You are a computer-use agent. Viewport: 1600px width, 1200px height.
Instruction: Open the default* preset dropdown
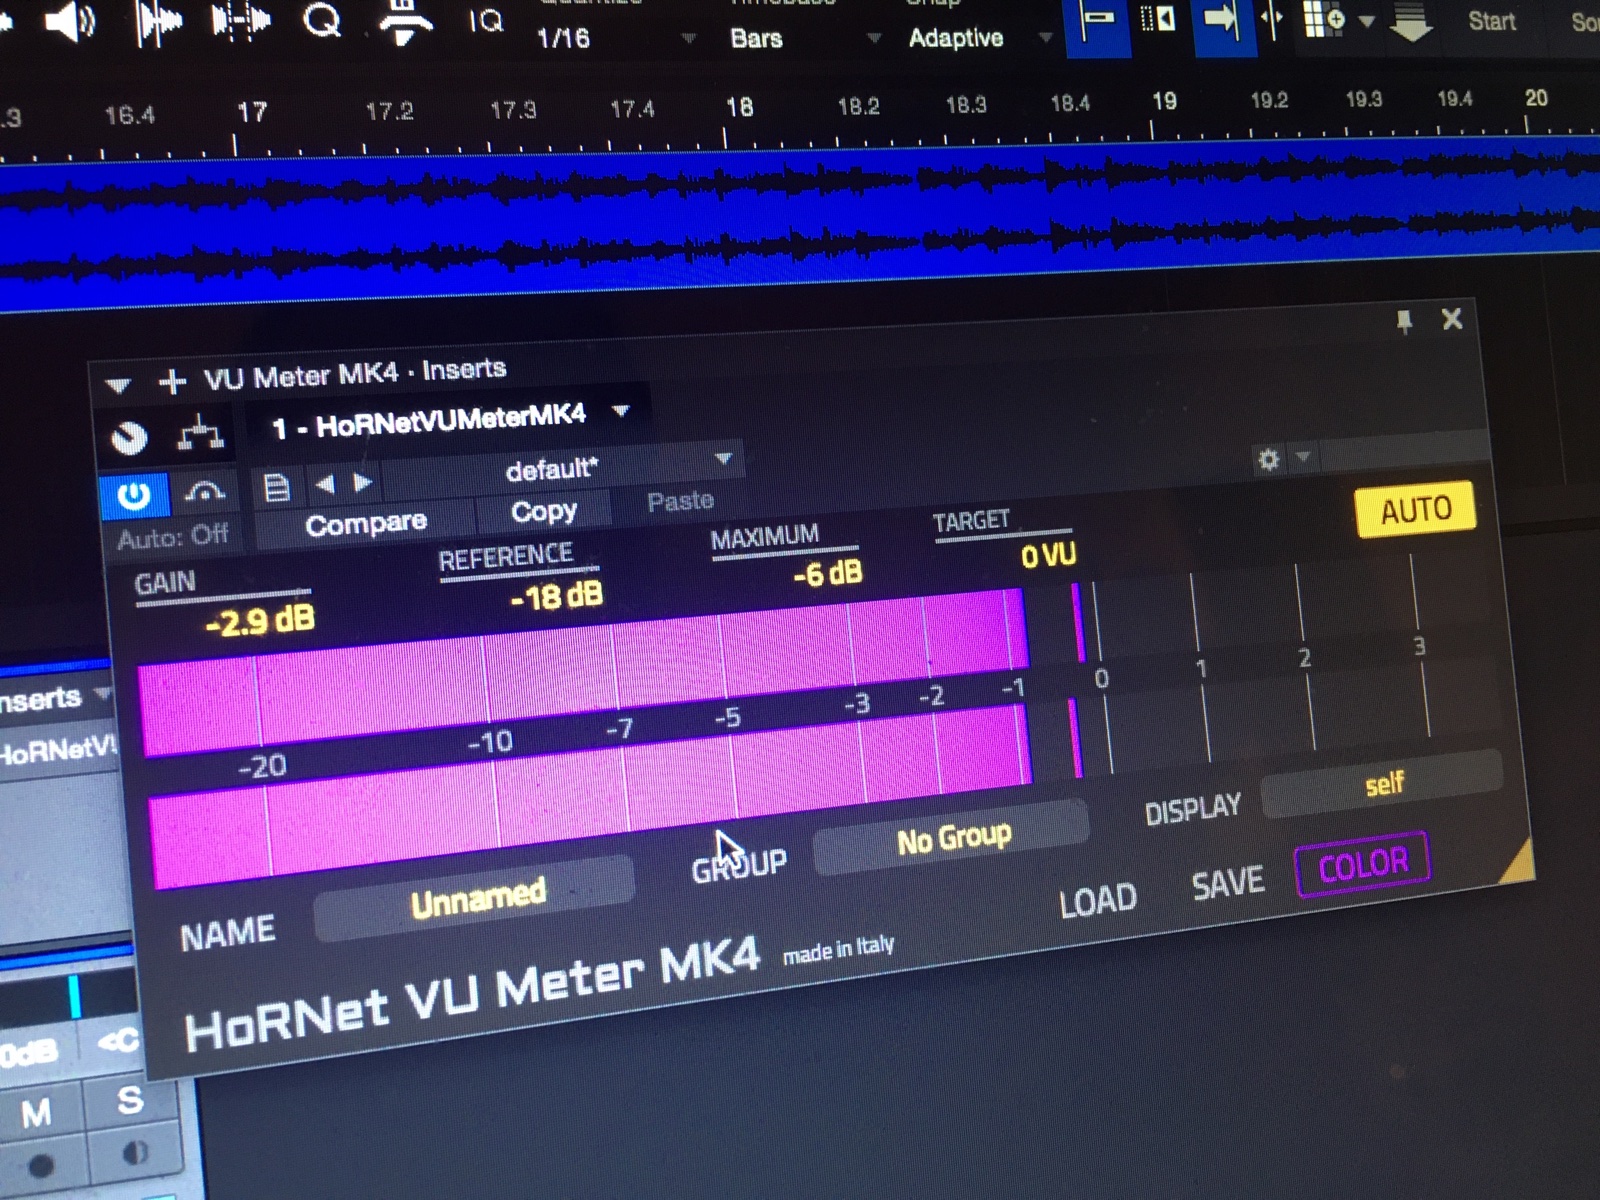pos(562,466)
